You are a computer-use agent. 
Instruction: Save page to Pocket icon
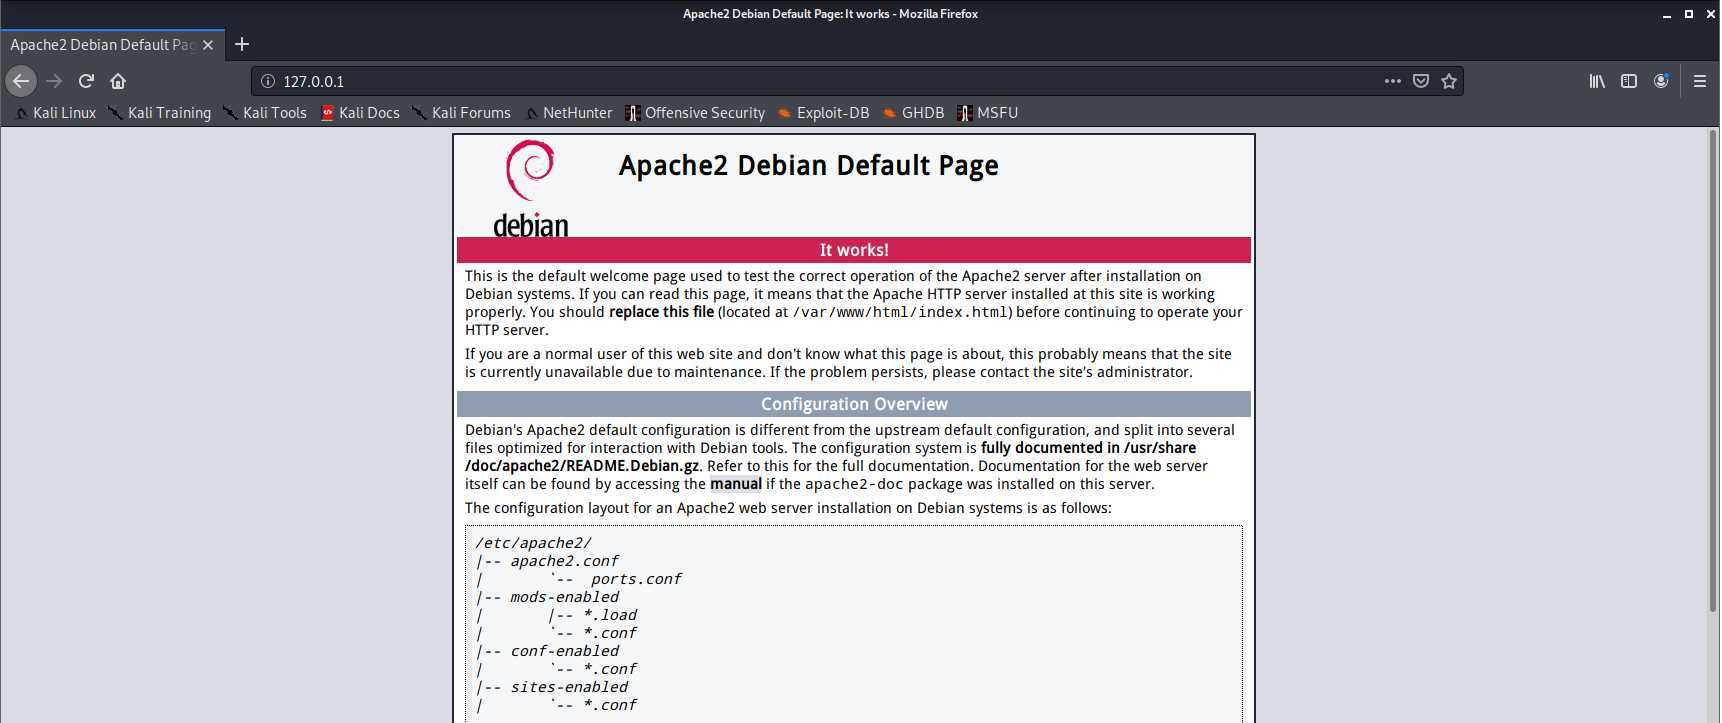tap(1420, 81)
